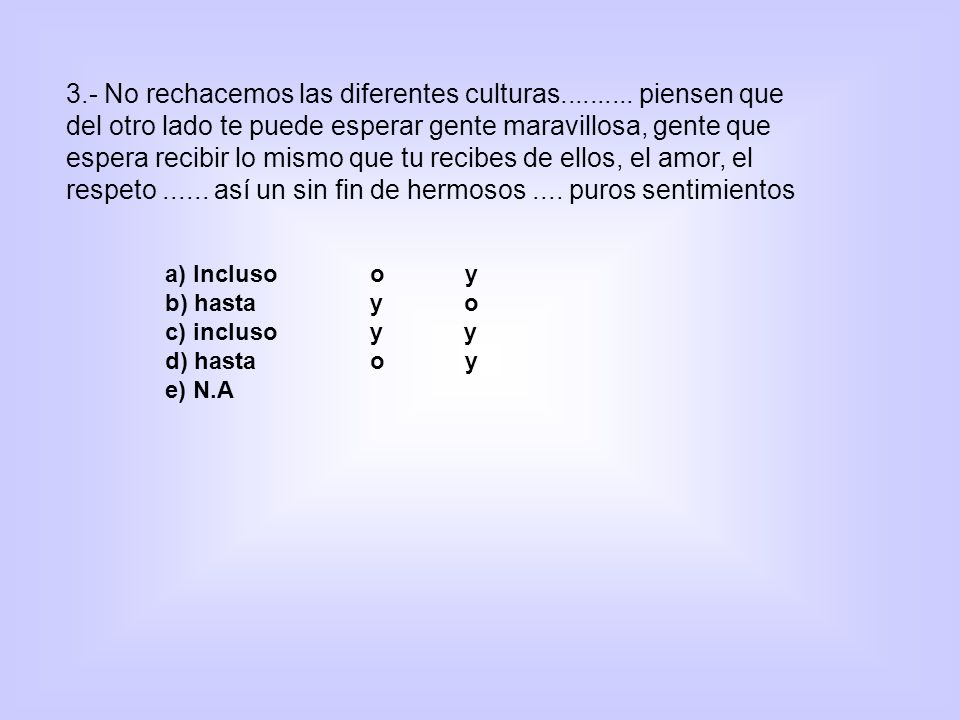Image resolution: width=960 pixels, height=720 pixels.
Task: Select answer option b) hasta
Action: (x=210, y=303)
